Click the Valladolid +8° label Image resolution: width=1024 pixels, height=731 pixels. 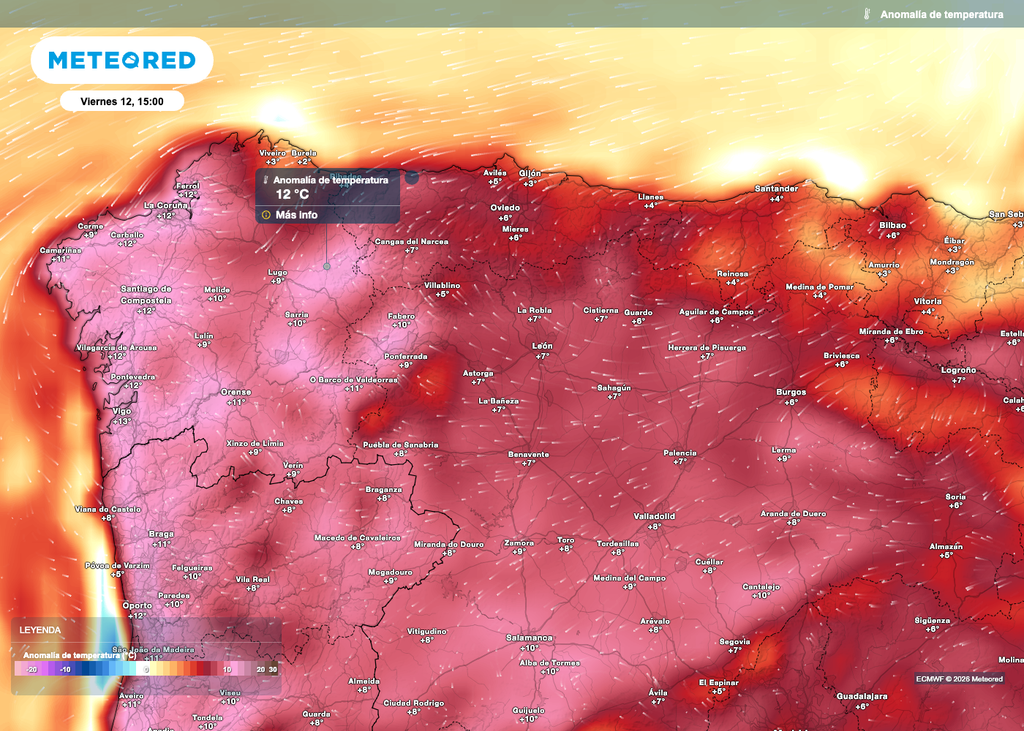pyautogui.click(x=654, y=521)
